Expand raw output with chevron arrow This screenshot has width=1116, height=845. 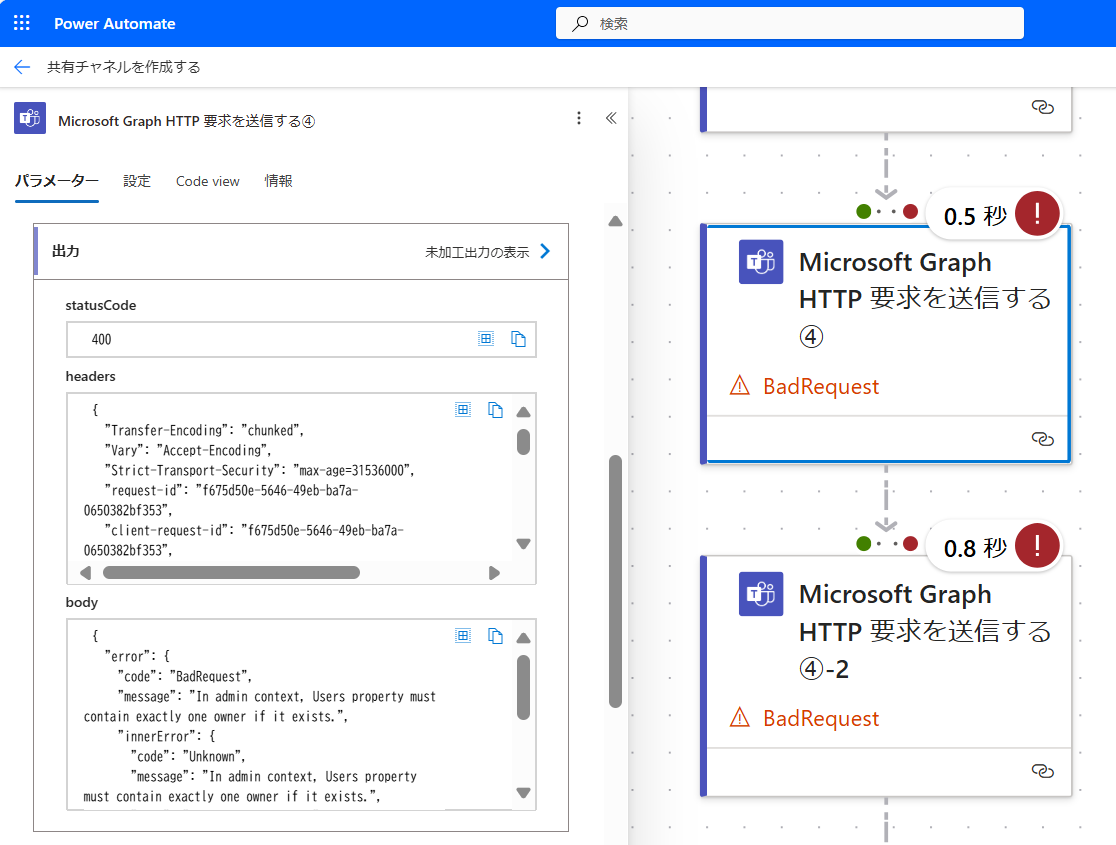(x=545, y=251)
